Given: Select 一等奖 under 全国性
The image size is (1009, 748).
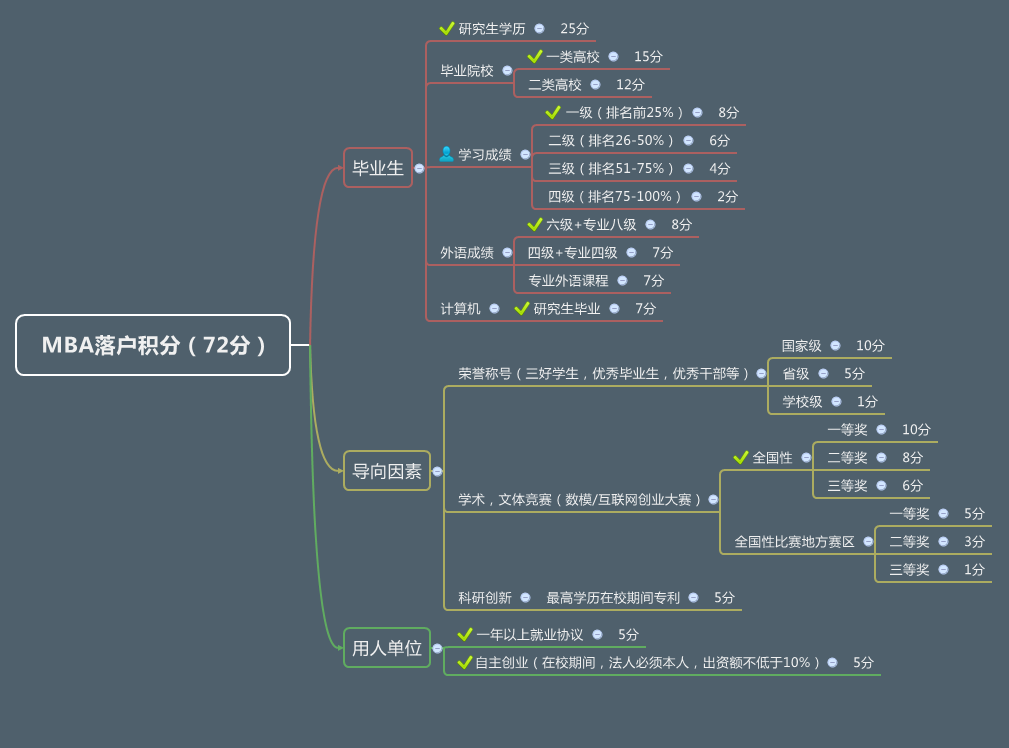Looking at the screenshot, I should 847,429.
